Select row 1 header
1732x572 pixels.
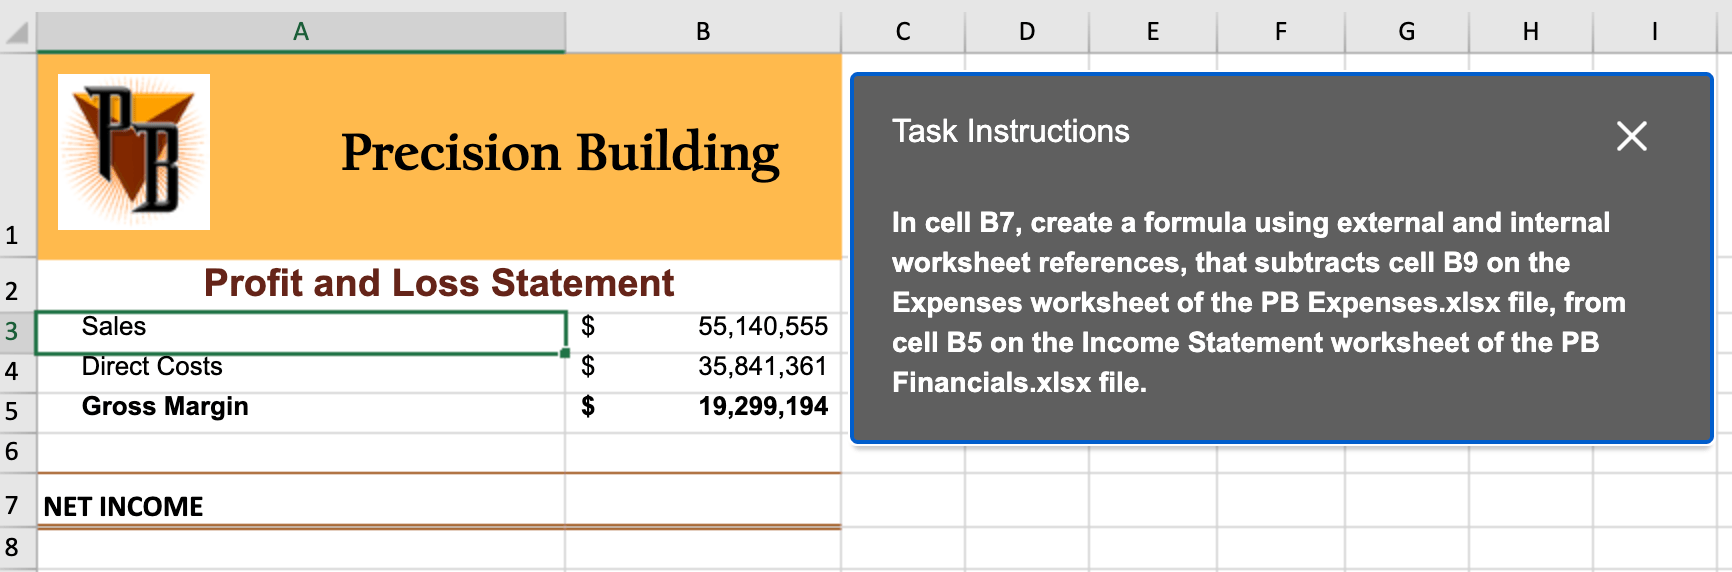[x=17, y=156]
